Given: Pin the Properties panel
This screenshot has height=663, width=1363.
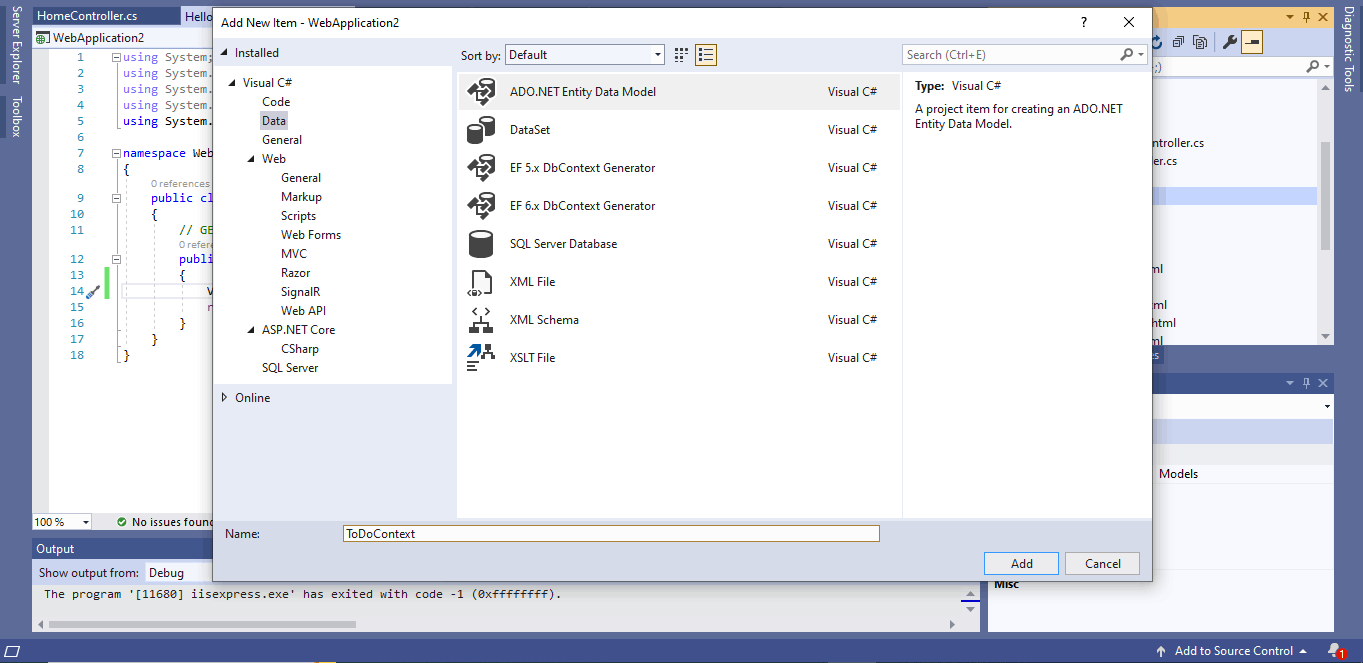Looking at the screenshot, I should [x=1305, y=384].
